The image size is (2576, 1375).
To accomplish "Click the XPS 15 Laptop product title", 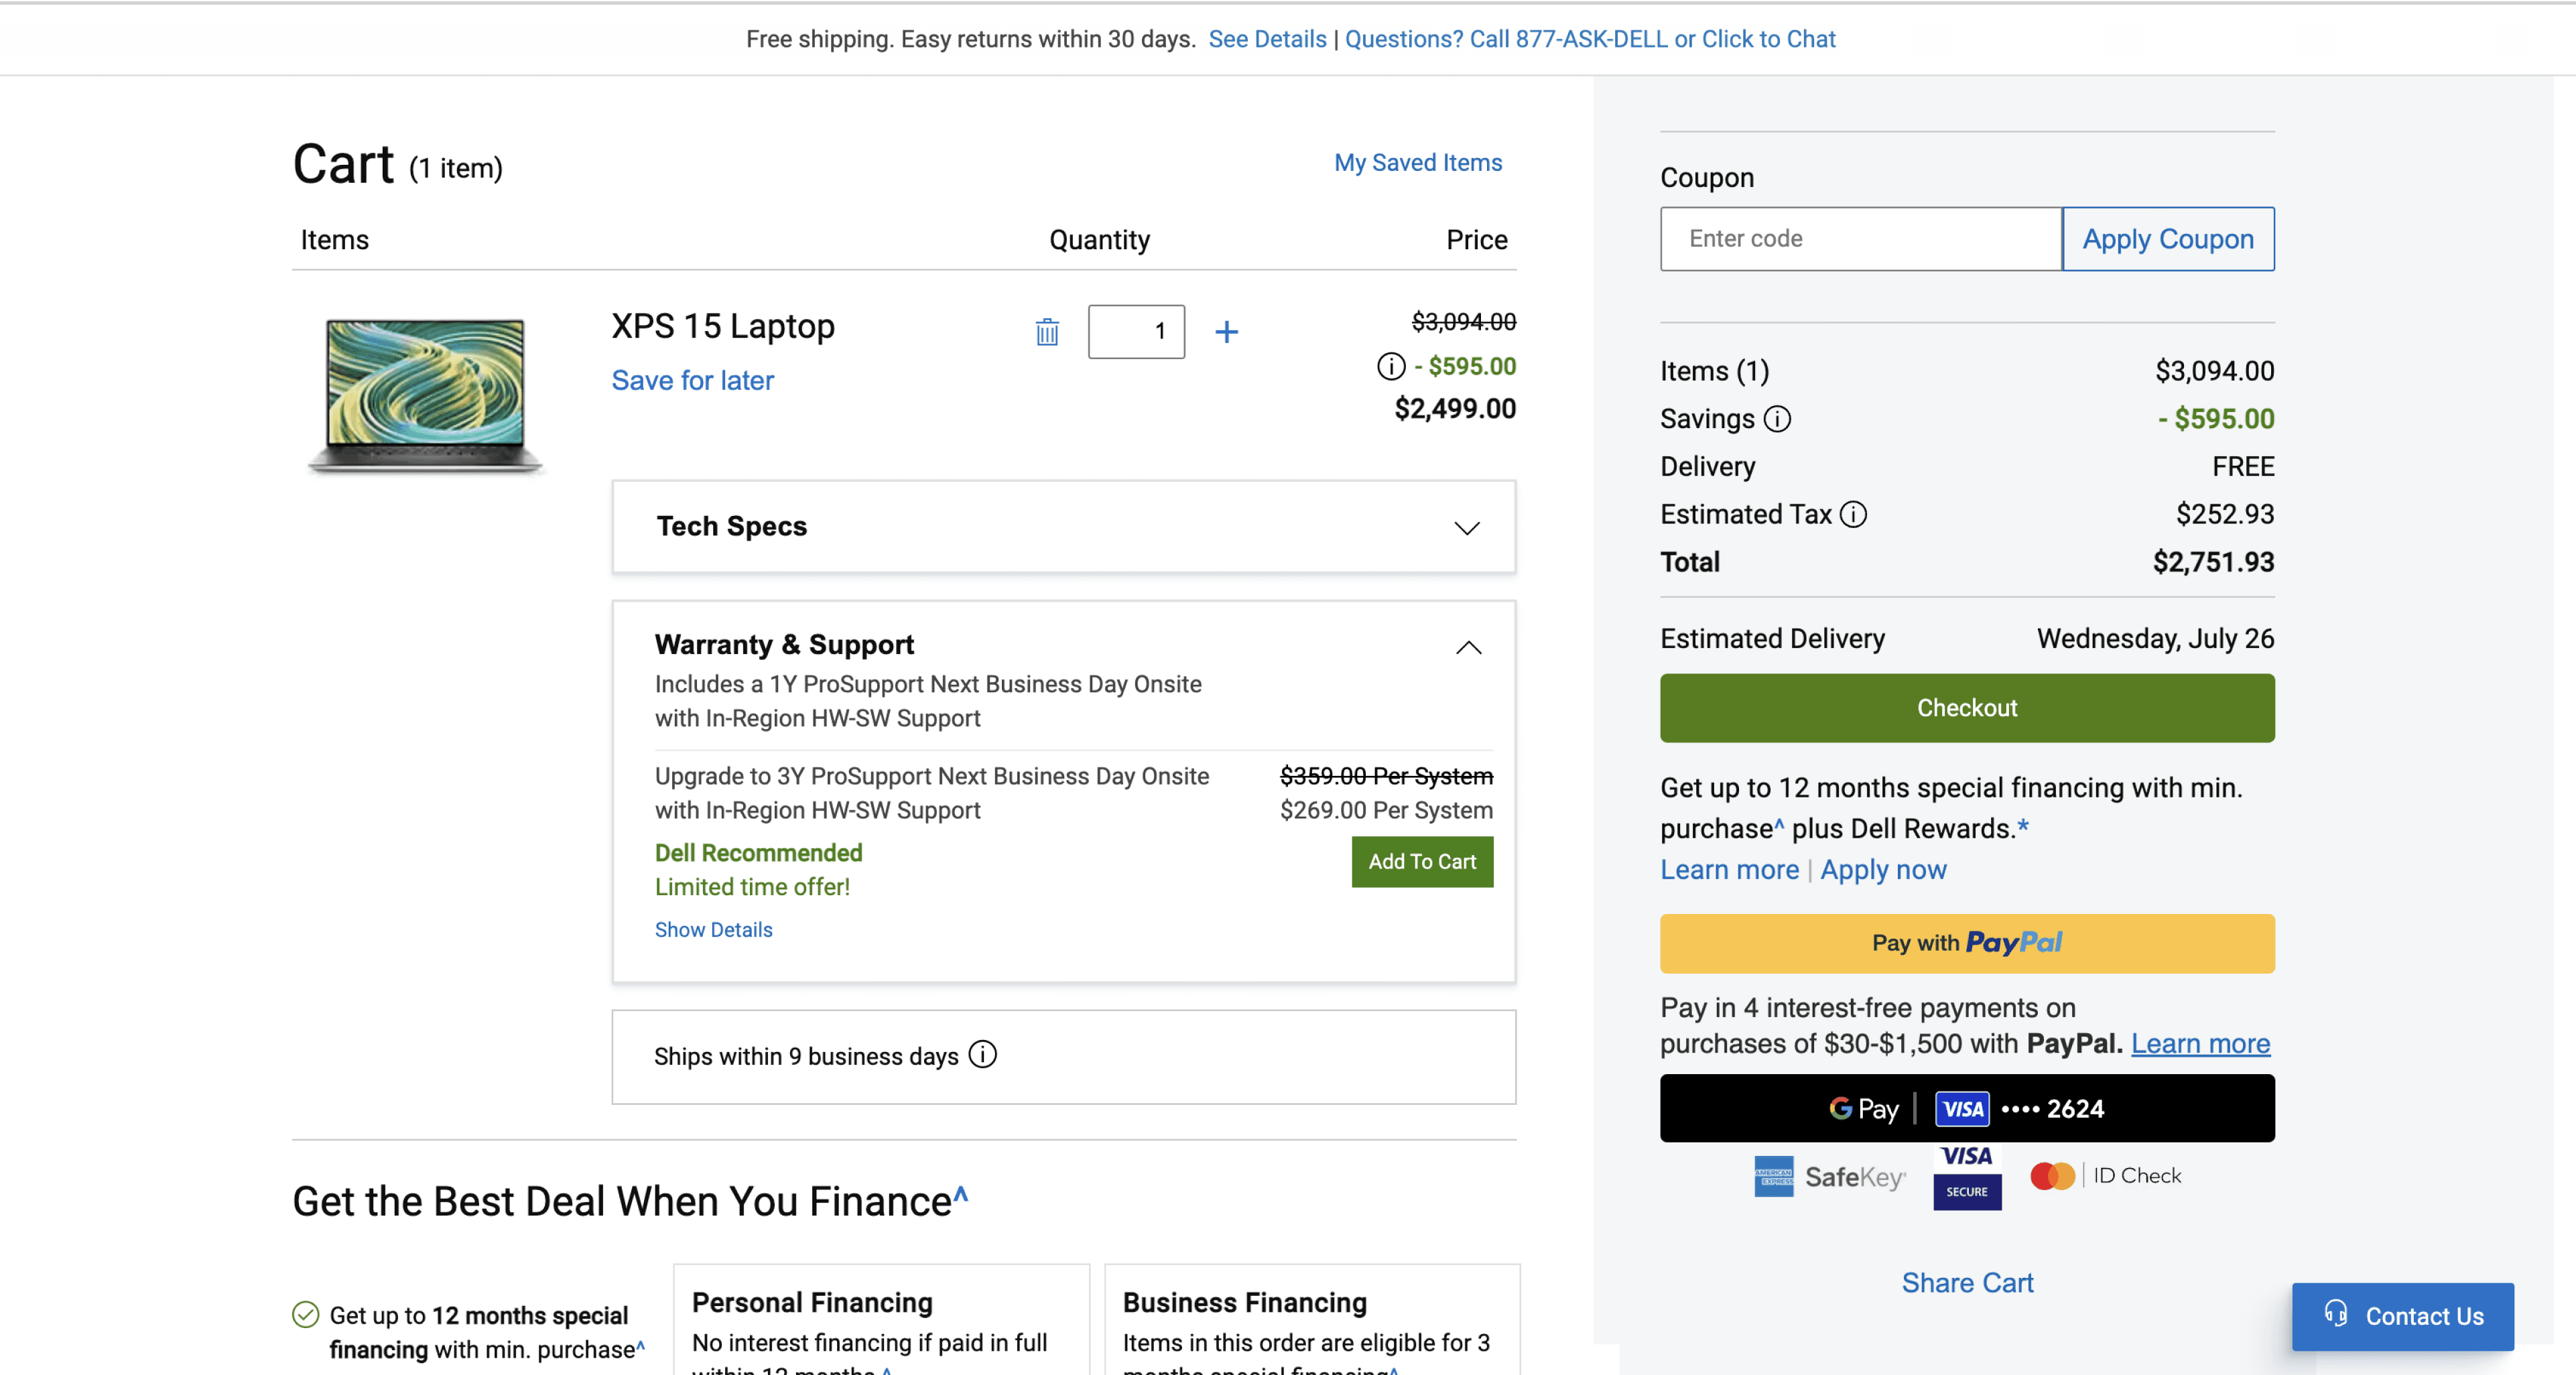I will pyautogui.click(x=723, y=326).
